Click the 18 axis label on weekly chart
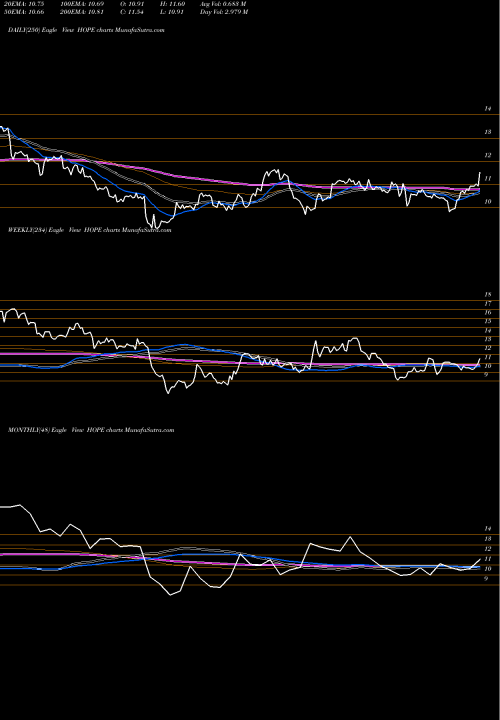This screenshot has height=720, width=500. click(x=488, y=295)
